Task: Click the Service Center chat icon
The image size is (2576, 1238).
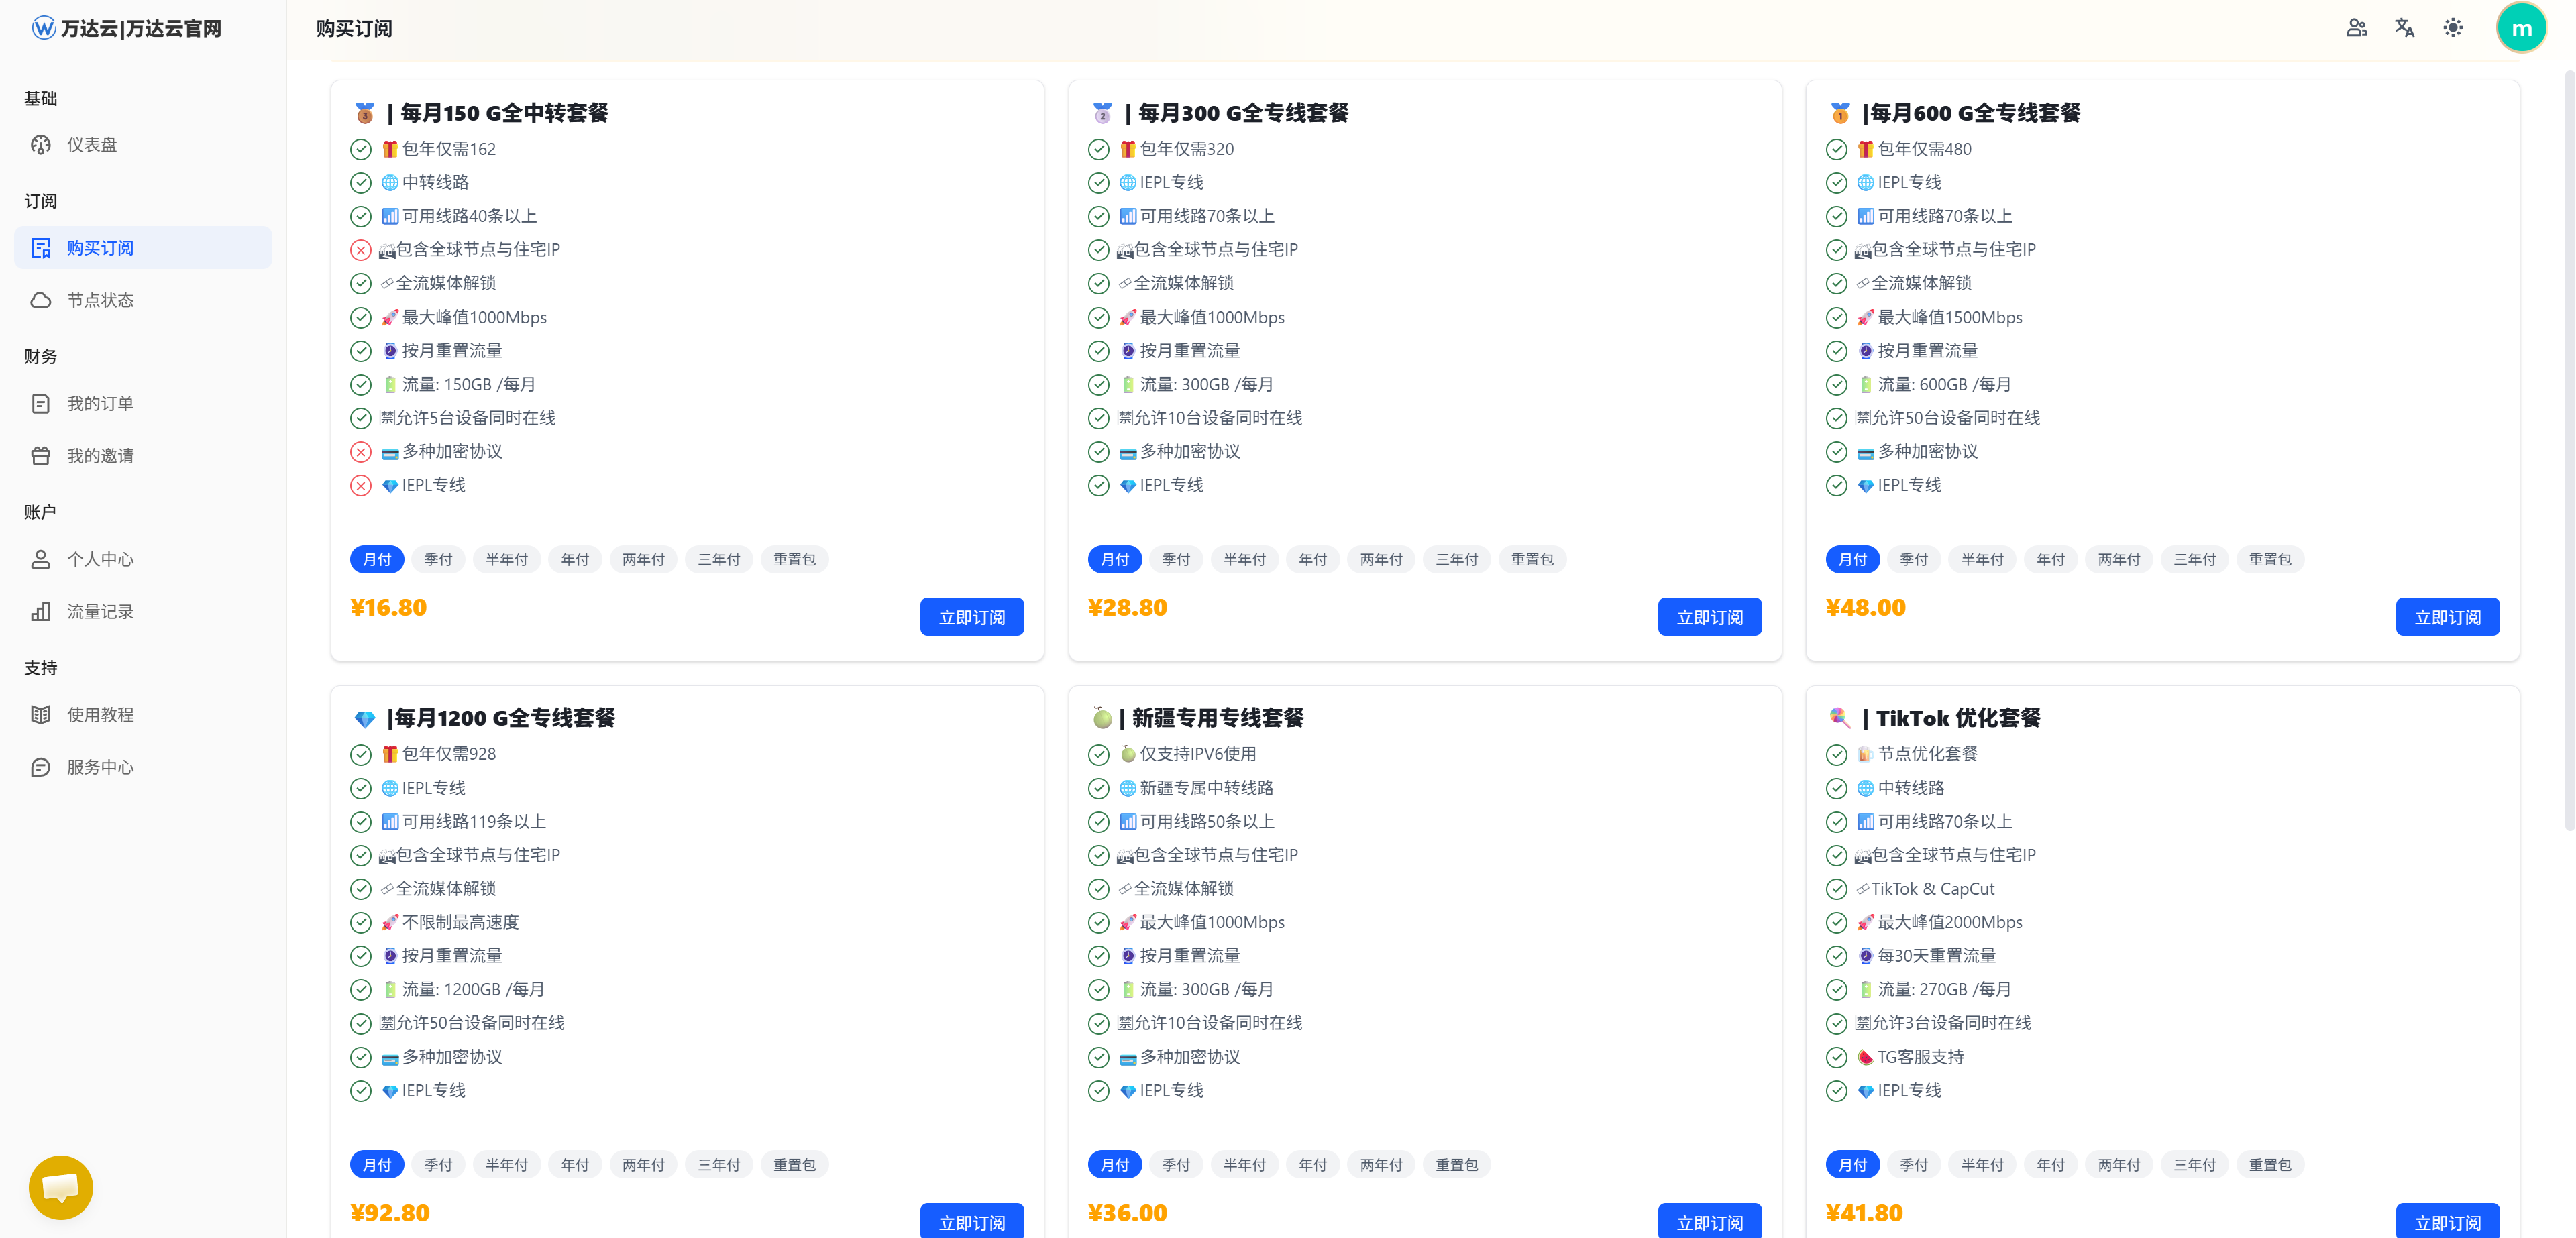Action: tap(41, 767)
